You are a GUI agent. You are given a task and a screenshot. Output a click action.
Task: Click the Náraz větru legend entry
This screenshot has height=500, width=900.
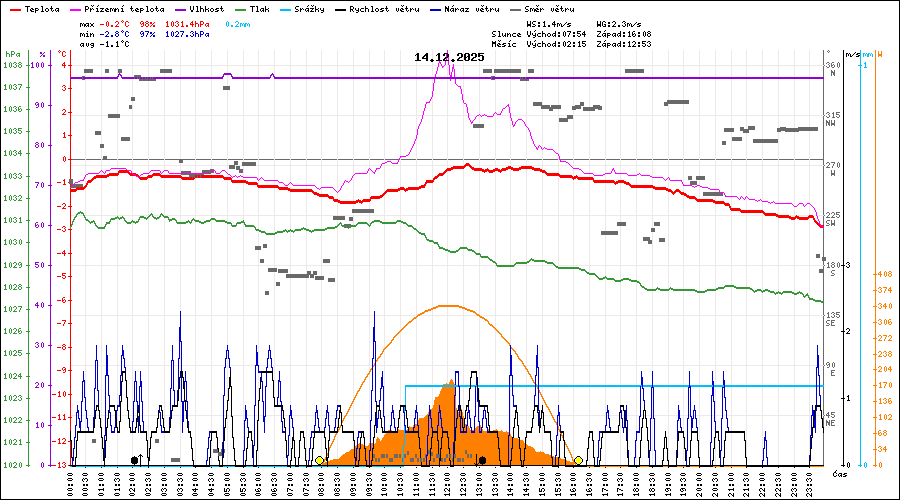(470, 9)
